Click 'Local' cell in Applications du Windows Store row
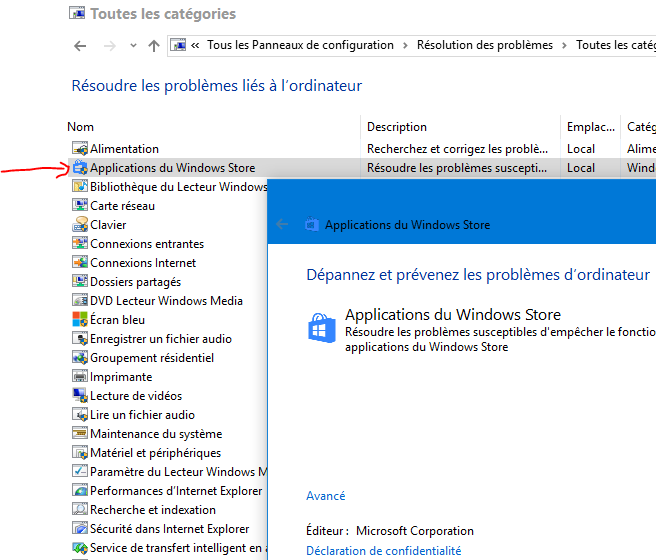This screenshot has width=656, height=560. pos(581,168)
